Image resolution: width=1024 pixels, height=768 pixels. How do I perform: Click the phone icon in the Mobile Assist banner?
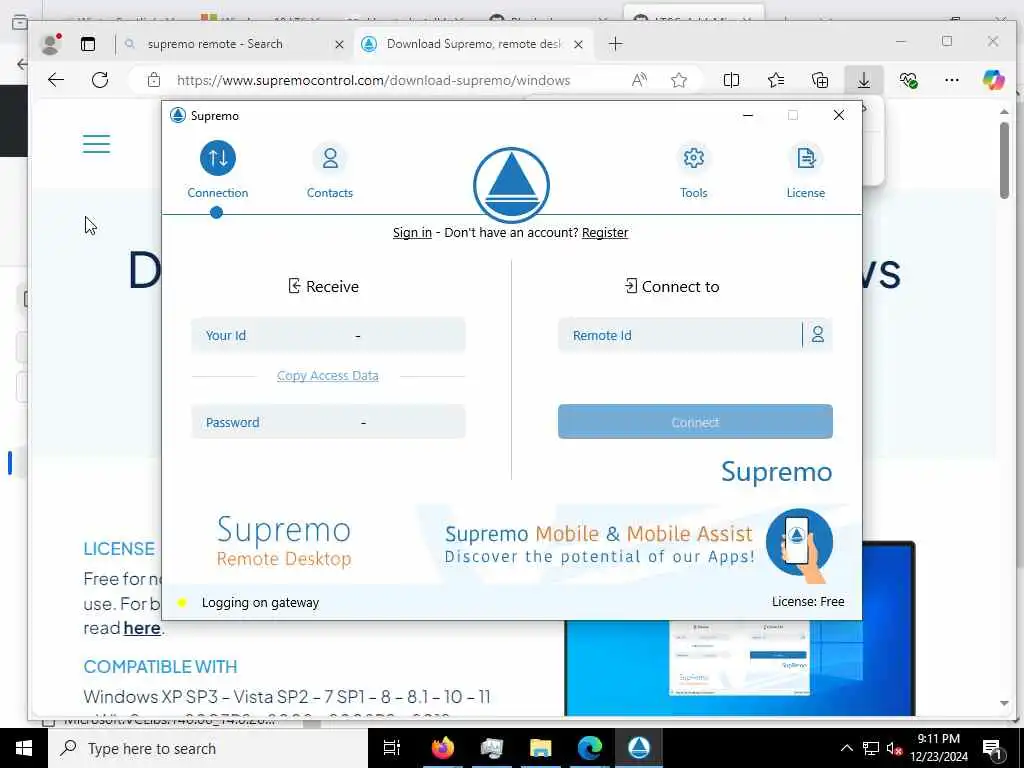(x=799, y=545)
